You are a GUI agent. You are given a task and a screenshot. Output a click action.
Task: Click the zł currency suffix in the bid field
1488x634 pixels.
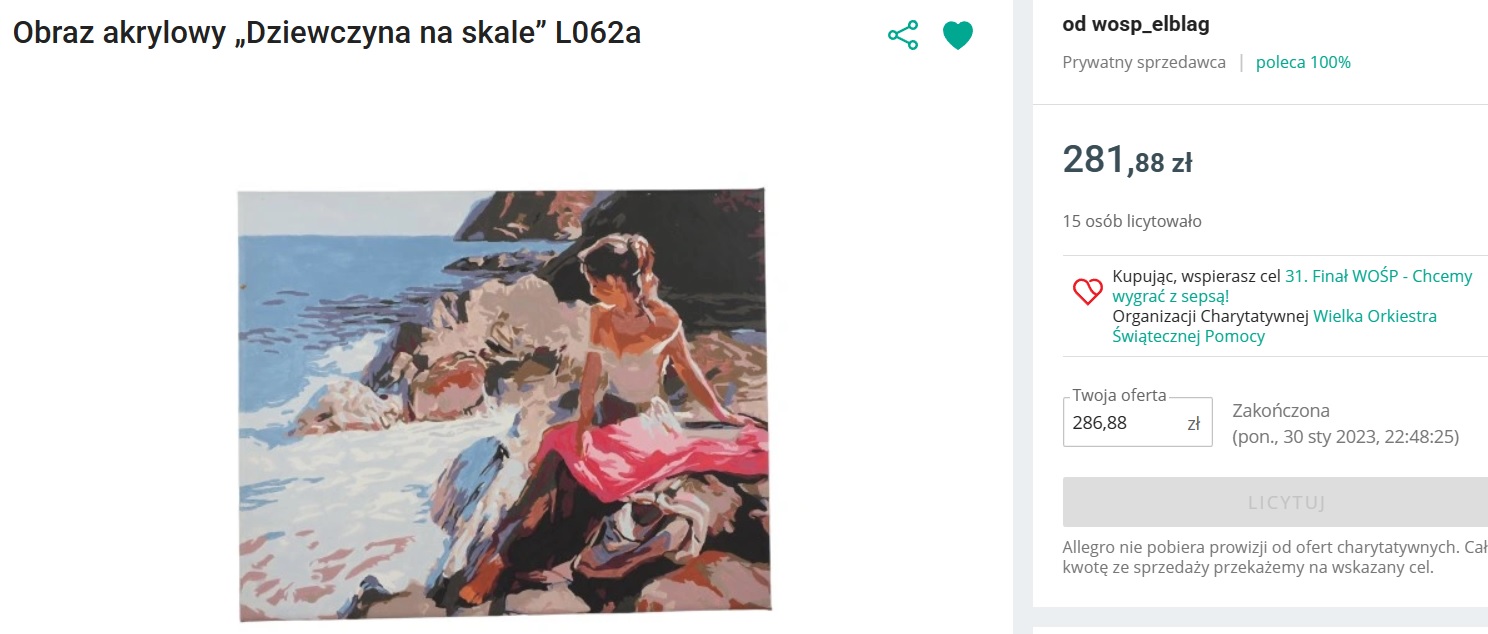click(1193, 423)
